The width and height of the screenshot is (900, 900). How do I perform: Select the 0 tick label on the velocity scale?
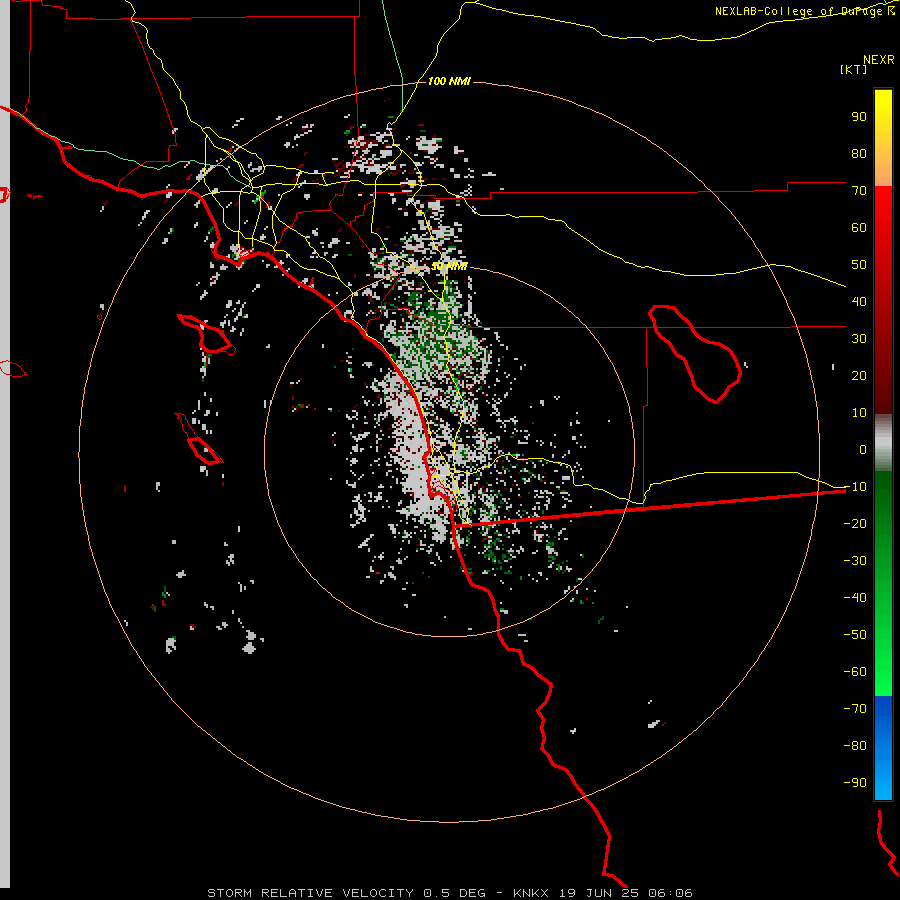point(863,449)
